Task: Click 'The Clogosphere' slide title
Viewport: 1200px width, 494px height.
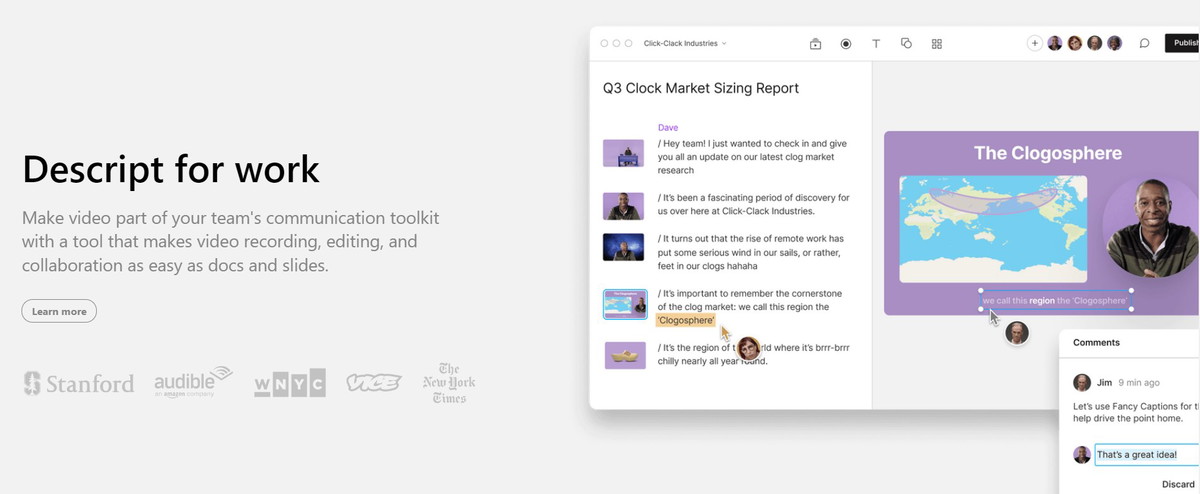Action: [x=1048, y=153]
